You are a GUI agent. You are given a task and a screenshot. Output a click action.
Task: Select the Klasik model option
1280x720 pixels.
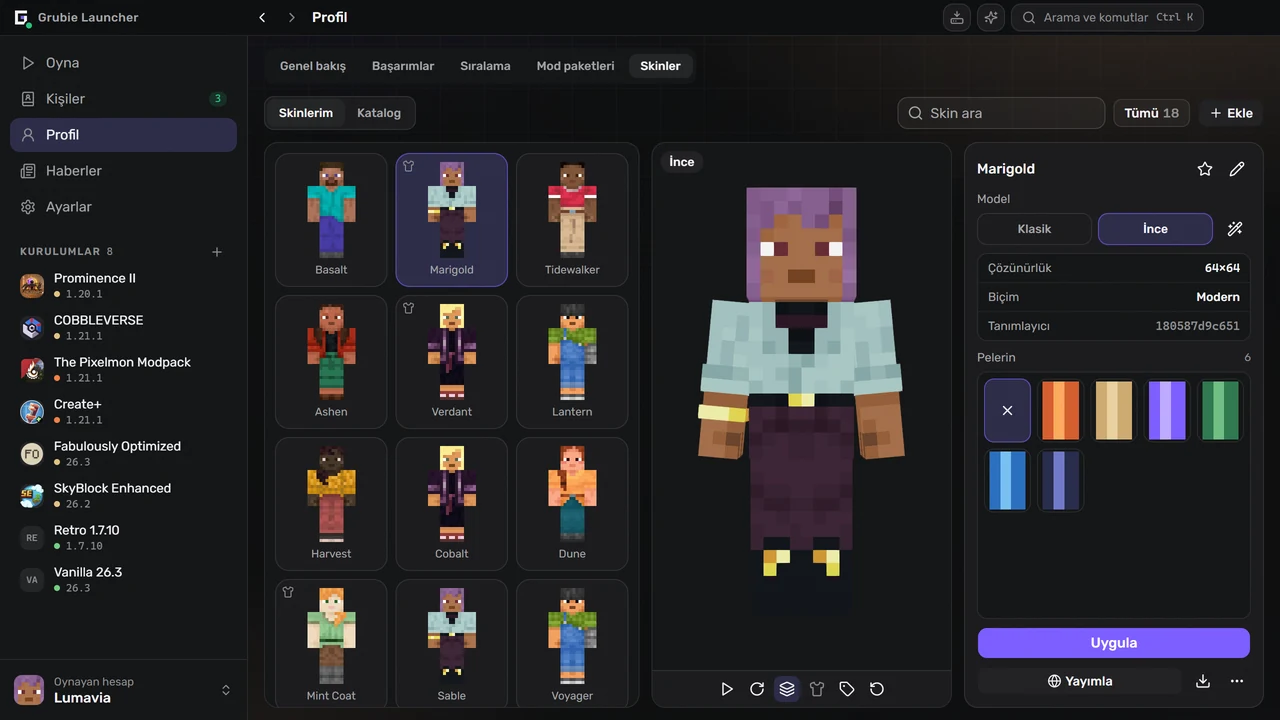1034,229
